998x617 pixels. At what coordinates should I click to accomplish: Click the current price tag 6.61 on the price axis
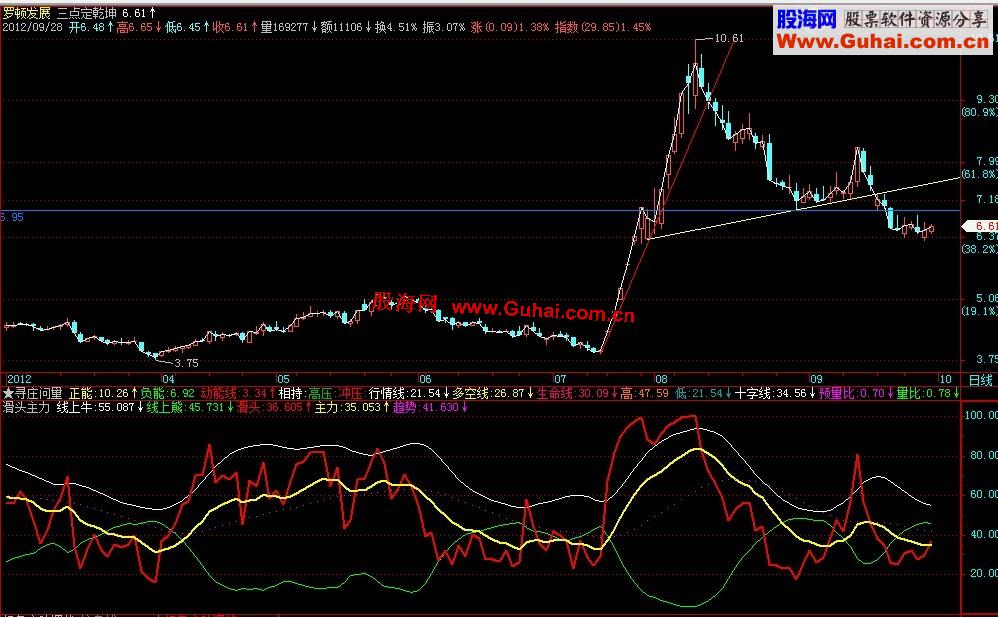982,226
